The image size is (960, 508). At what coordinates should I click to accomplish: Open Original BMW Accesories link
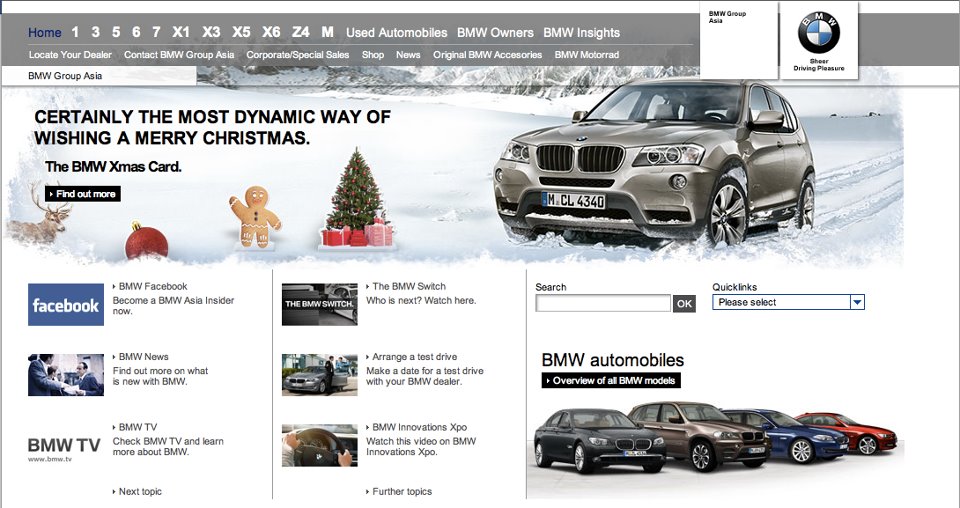tap(487, 54)
